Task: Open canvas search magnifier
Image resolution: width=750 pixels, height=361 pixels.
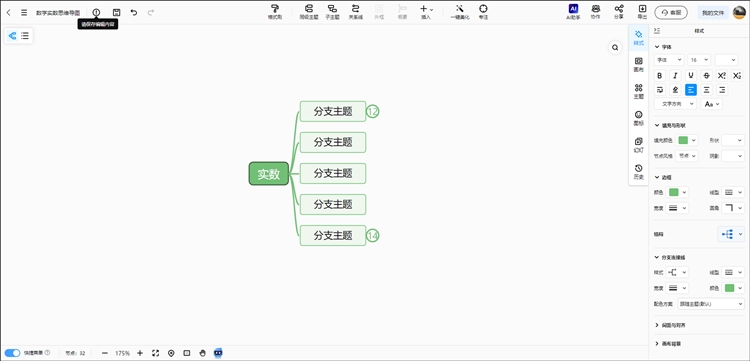Action: click(x=615, y=47)
